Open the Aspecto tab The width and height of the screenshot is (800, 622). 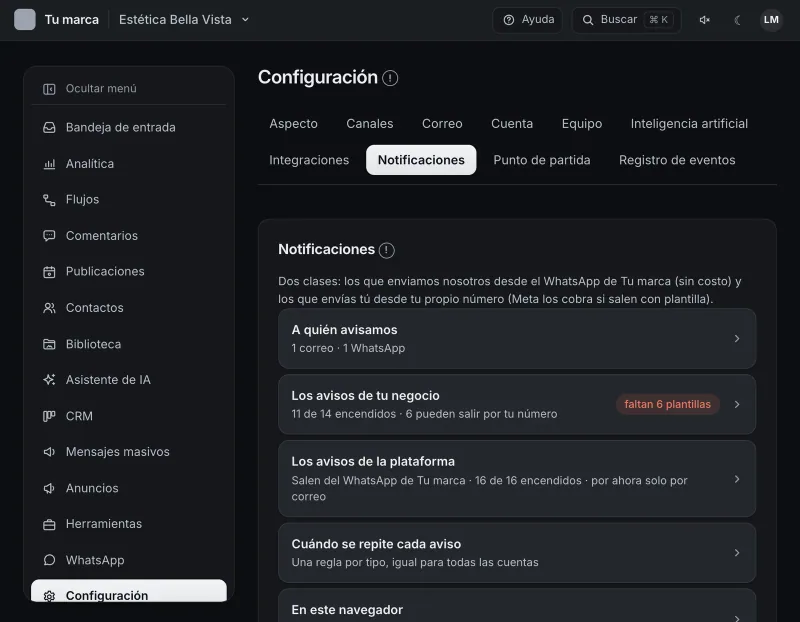293,124
